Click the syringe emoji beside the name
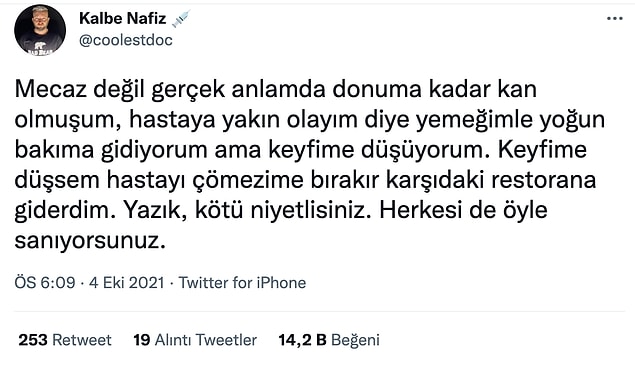The height and width of the screenshot is (367, 635). click(180, 19)
